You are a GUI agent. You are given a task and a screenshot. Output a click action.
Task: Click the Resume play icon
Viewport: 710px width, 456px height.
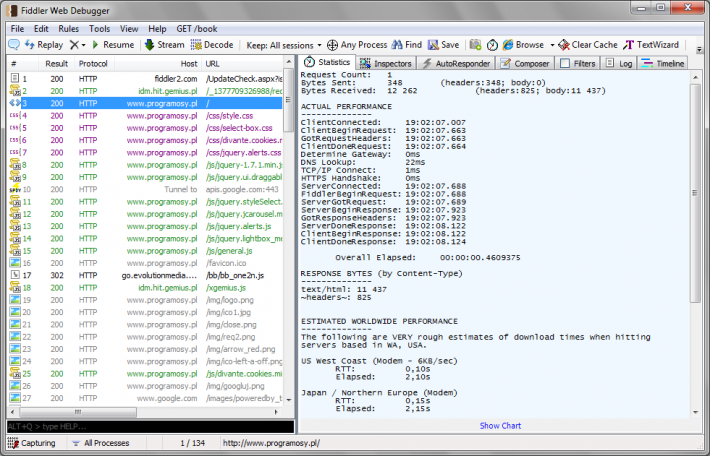[x=96, y=45]
